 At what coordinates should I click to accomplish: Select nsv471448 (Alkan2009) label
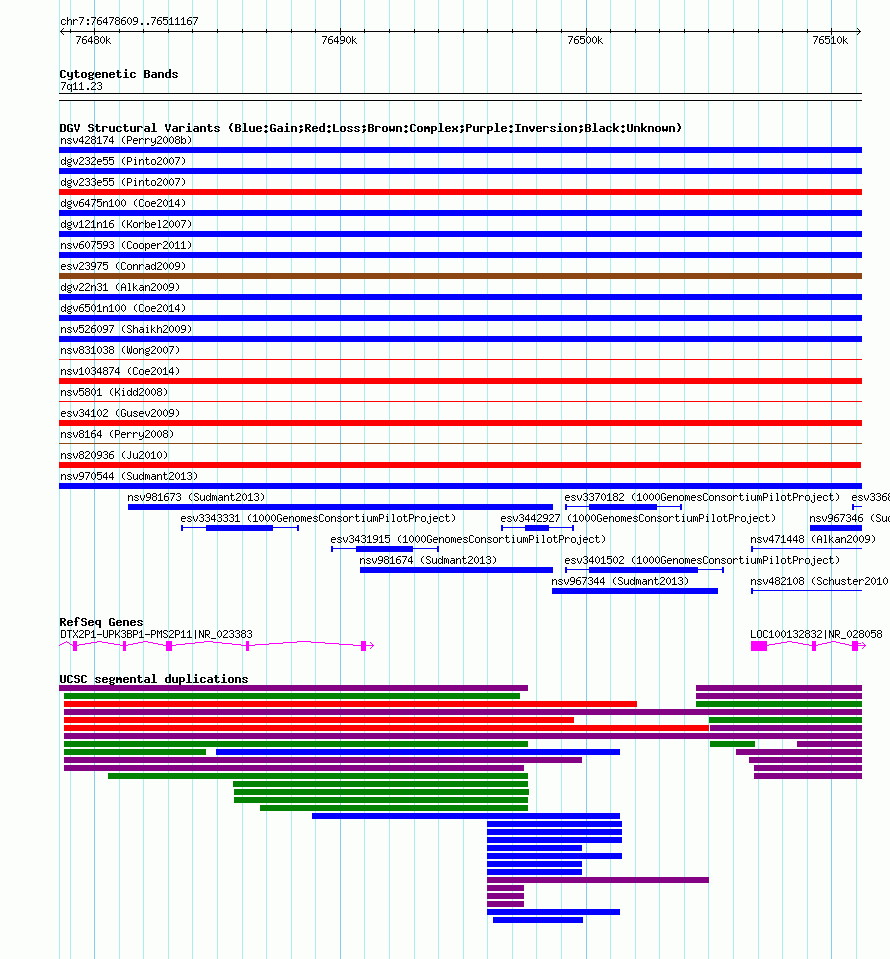[813, 539]
